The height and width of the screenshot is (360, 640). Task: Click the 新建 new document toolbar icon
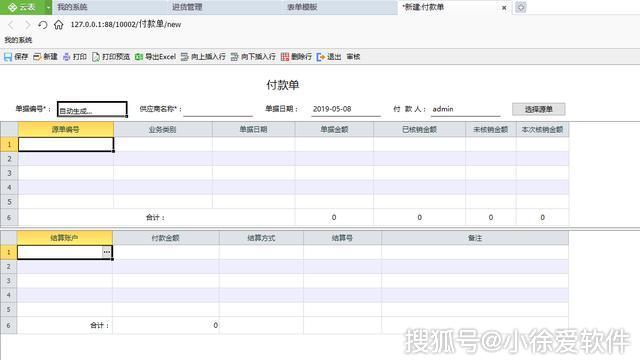tap(37, 57)
